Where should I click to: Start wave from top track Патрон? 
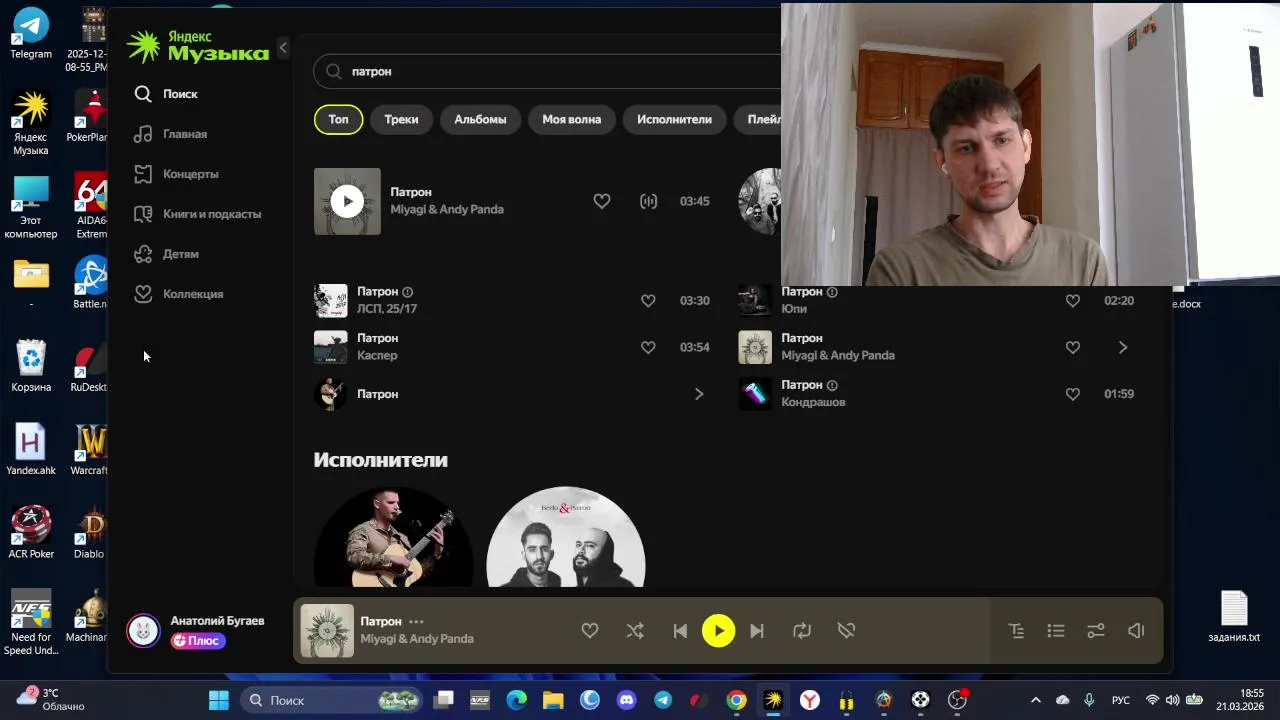coord(649,201)
